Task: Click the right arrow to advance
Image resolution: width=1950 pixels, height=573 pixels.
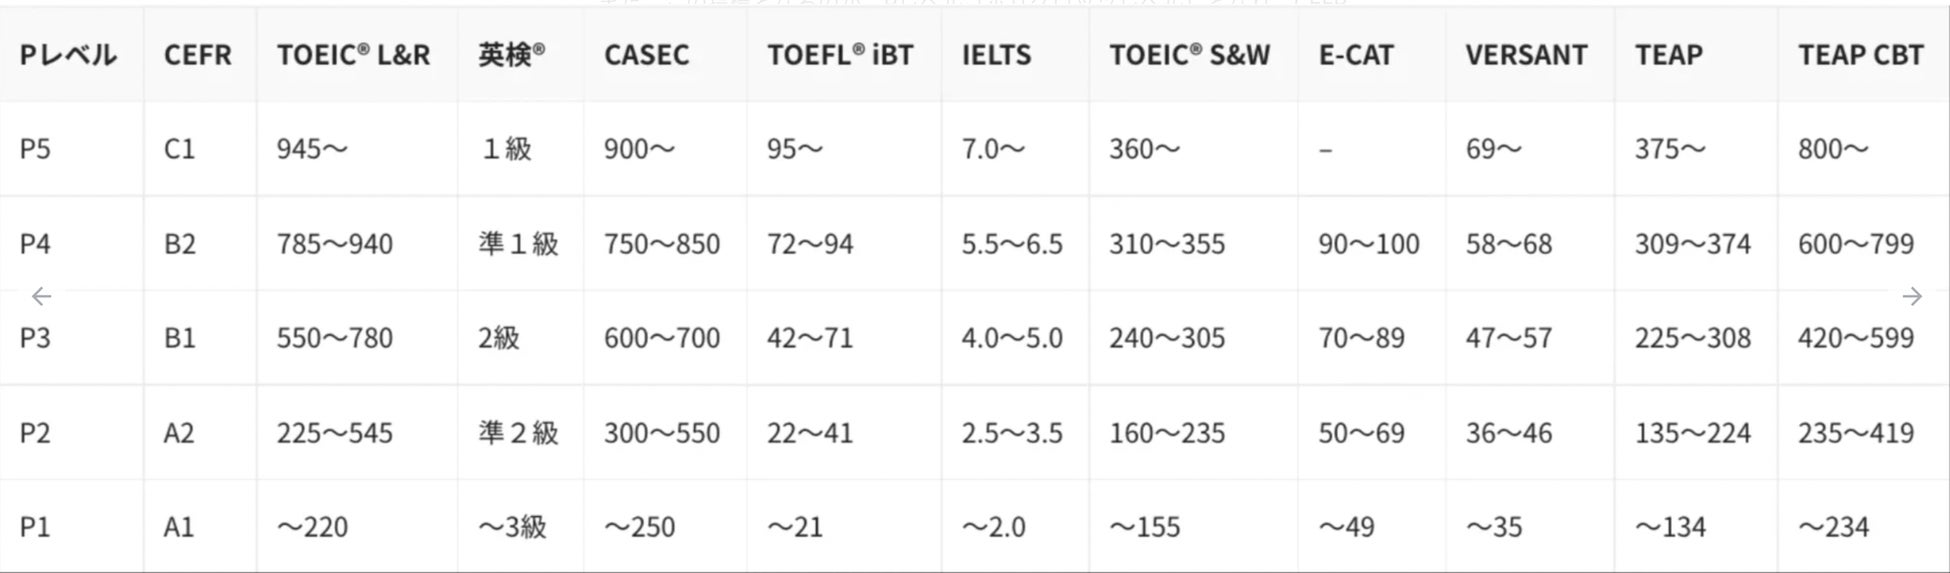Action: click(1911, 296)
